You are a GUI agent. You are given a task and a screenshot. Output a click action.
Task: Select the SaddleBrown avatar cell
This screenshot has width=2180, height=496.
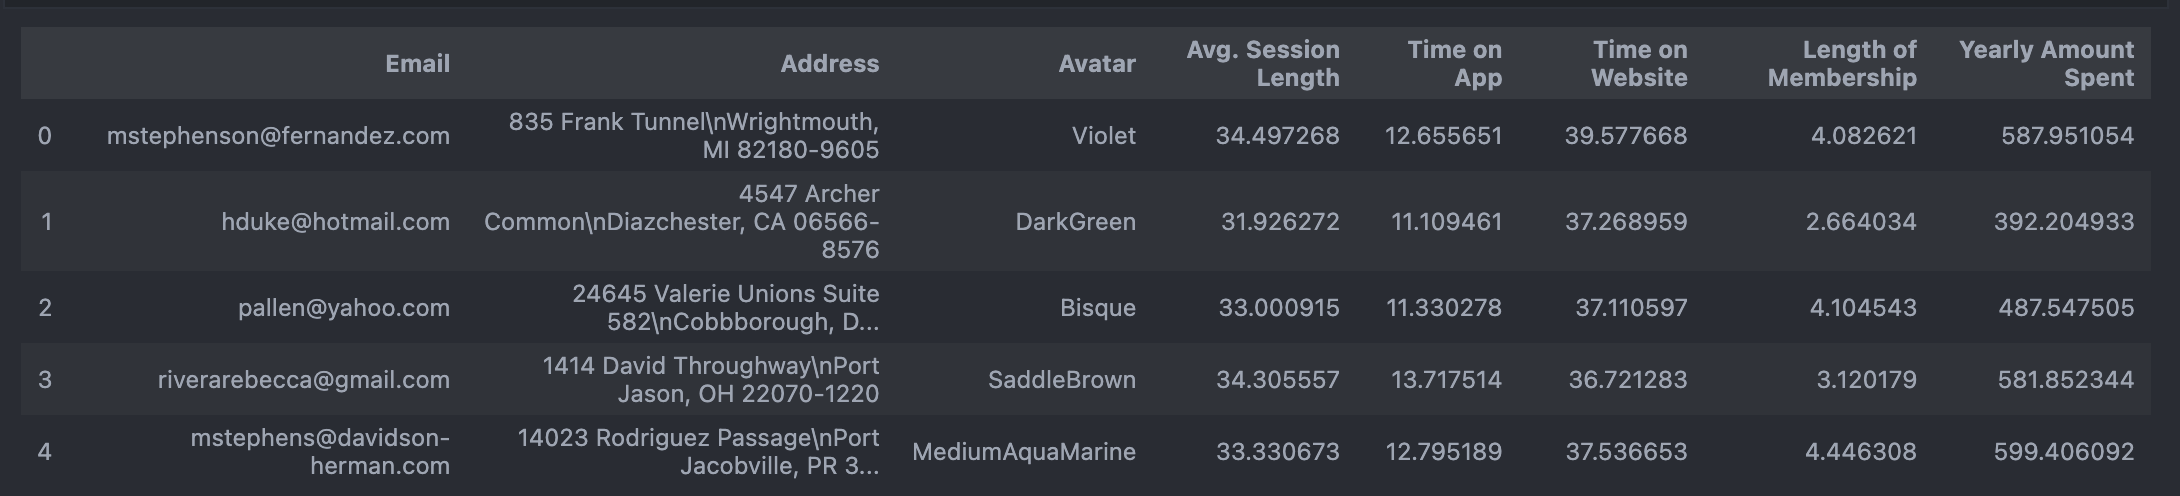[1062, 380]
